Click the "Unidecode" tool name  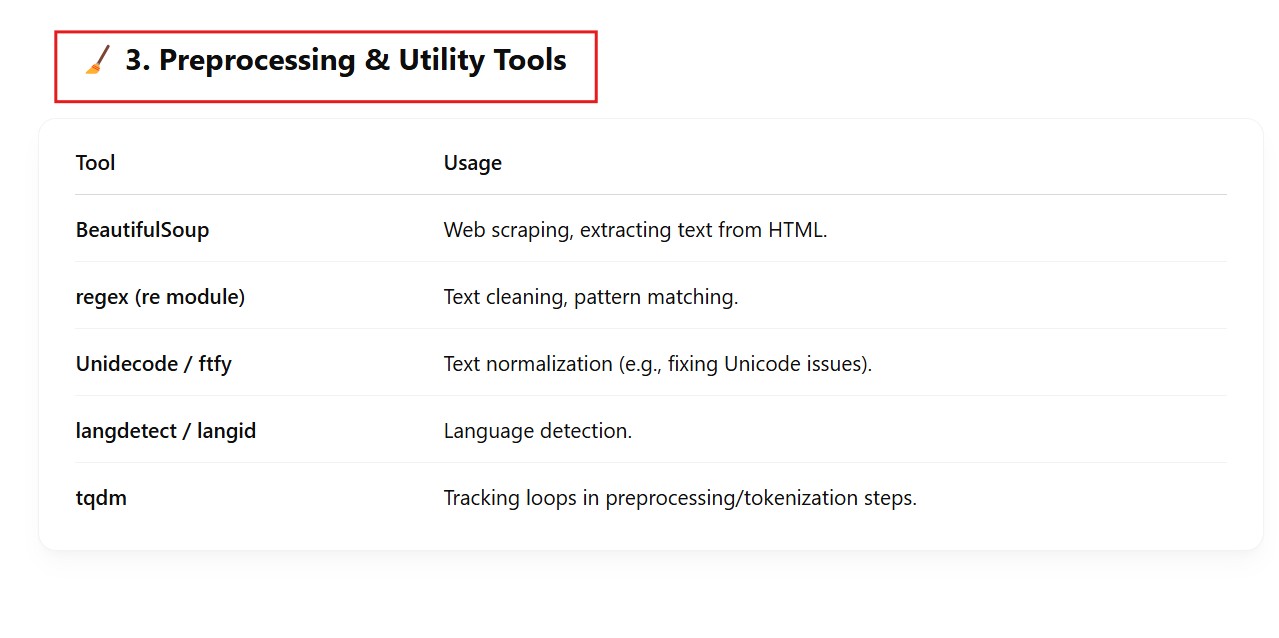[125, 364]
